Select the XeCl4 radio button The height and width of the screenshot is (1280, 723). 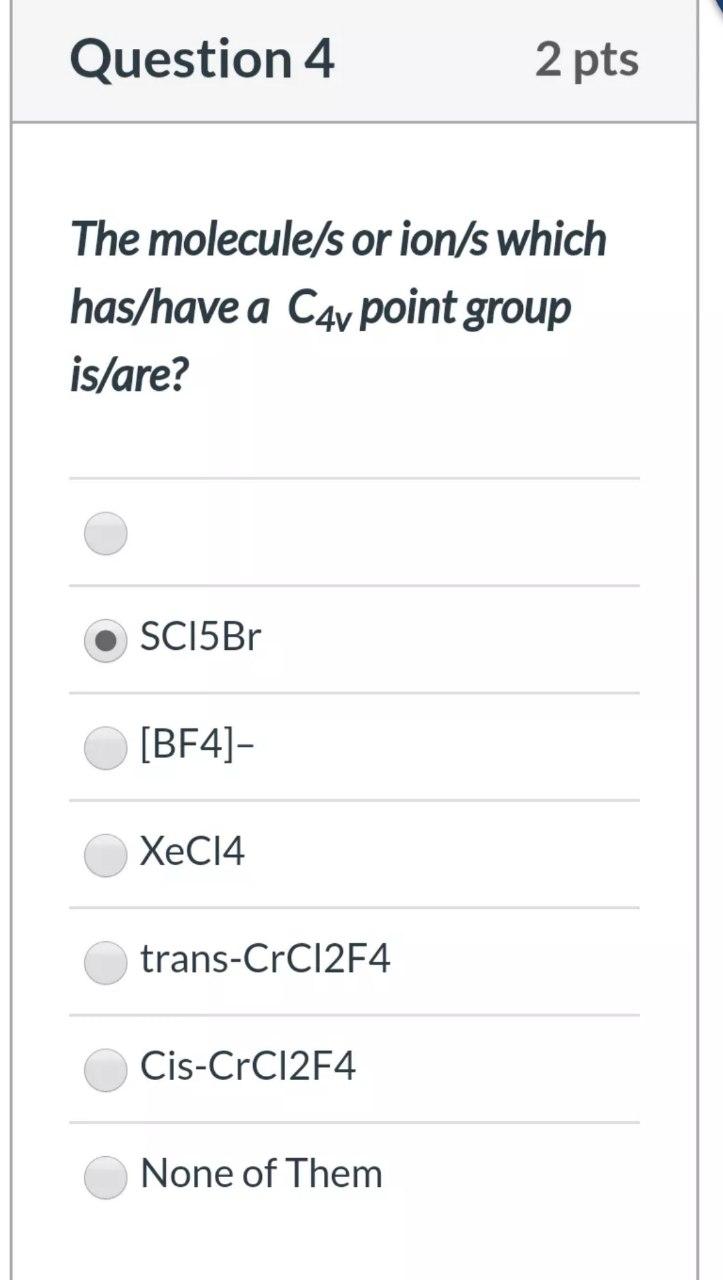(x=105, y=855)
